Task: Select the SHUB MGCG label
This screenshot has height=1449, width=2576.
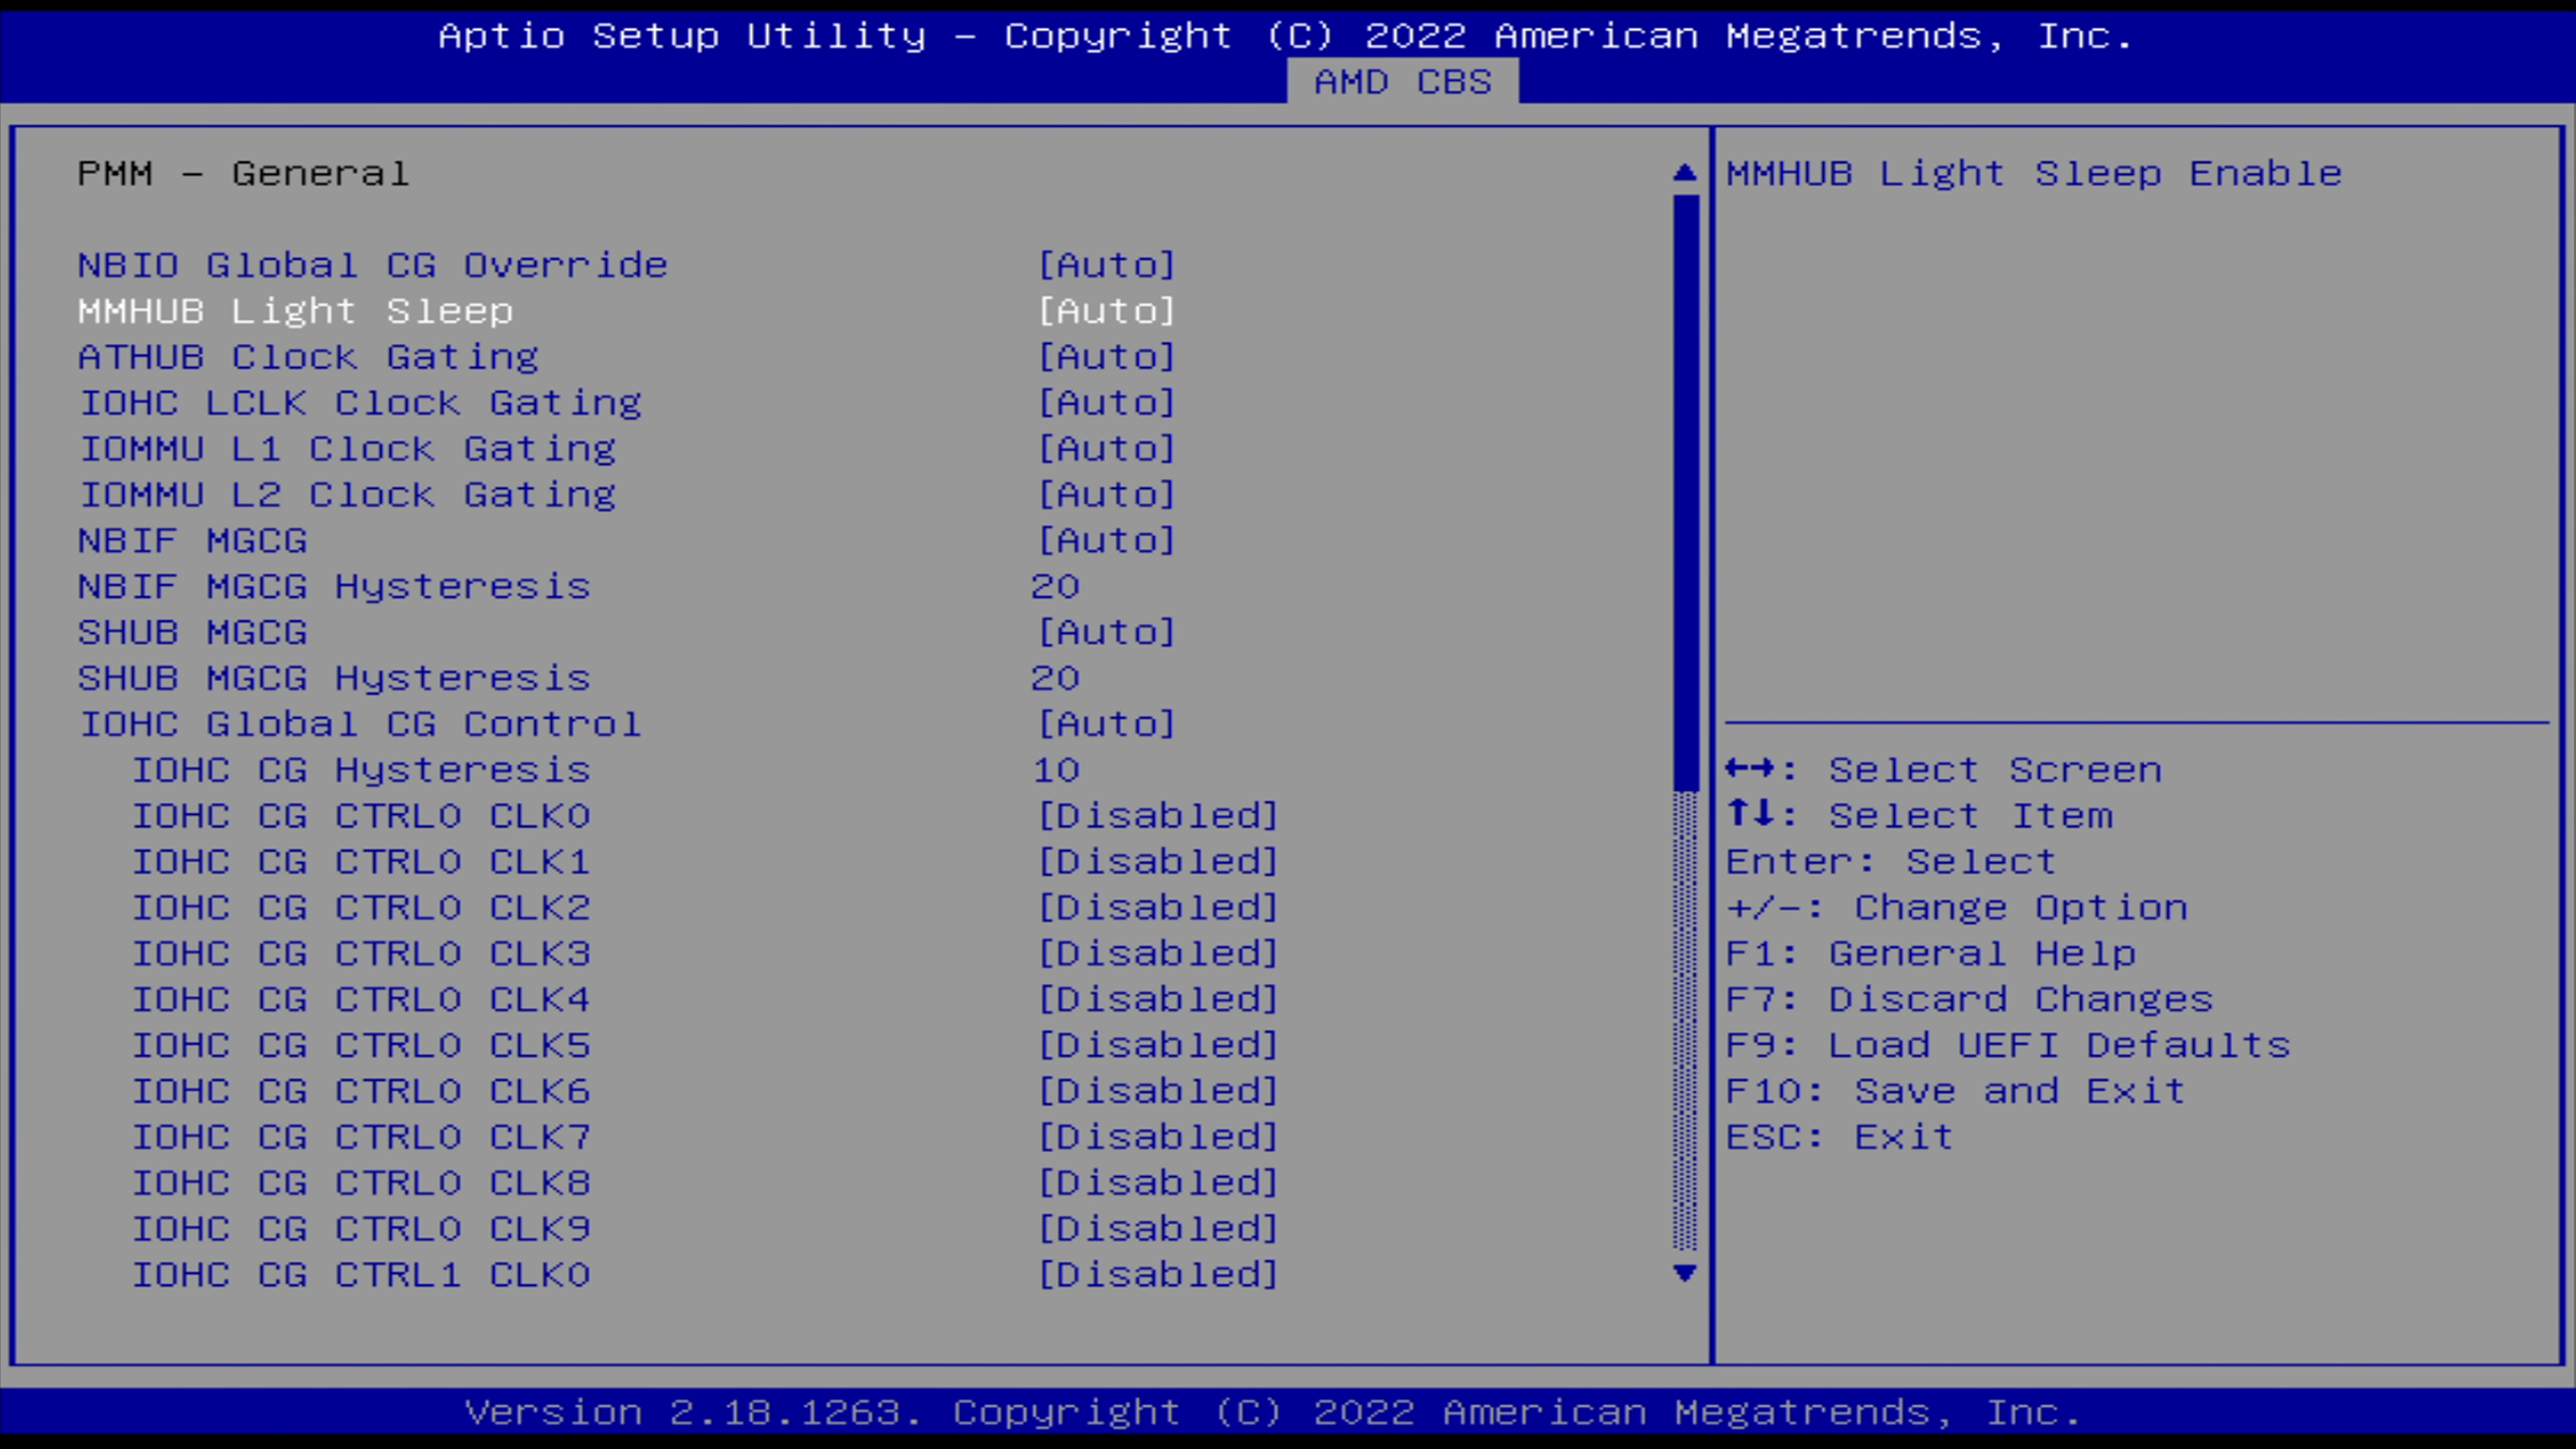Action: (x=193, y=633)
